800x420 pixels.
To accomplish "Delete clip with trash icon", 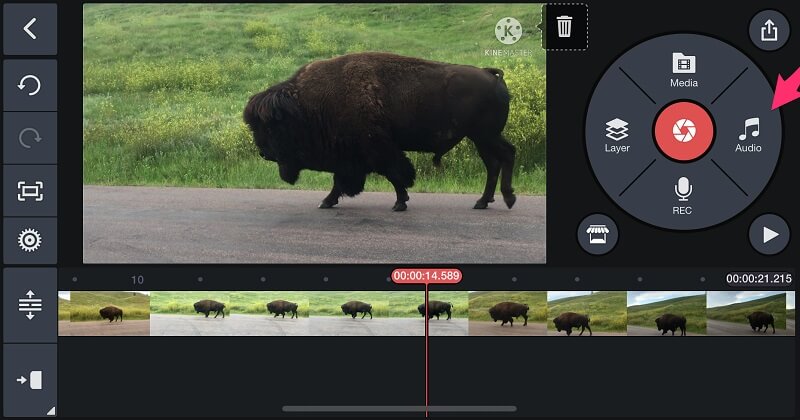I will (x=565, y=27).
